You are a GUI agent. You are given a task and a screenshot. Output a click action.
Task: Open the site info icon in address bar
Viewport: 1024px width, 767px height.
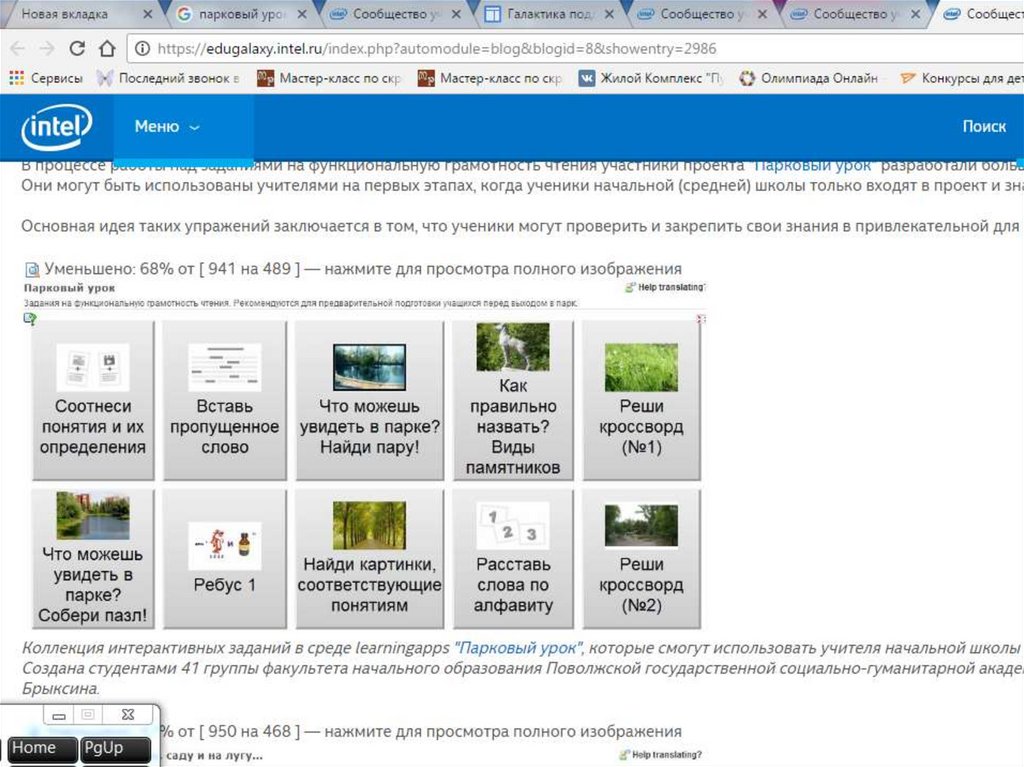[x=142, y=49]
